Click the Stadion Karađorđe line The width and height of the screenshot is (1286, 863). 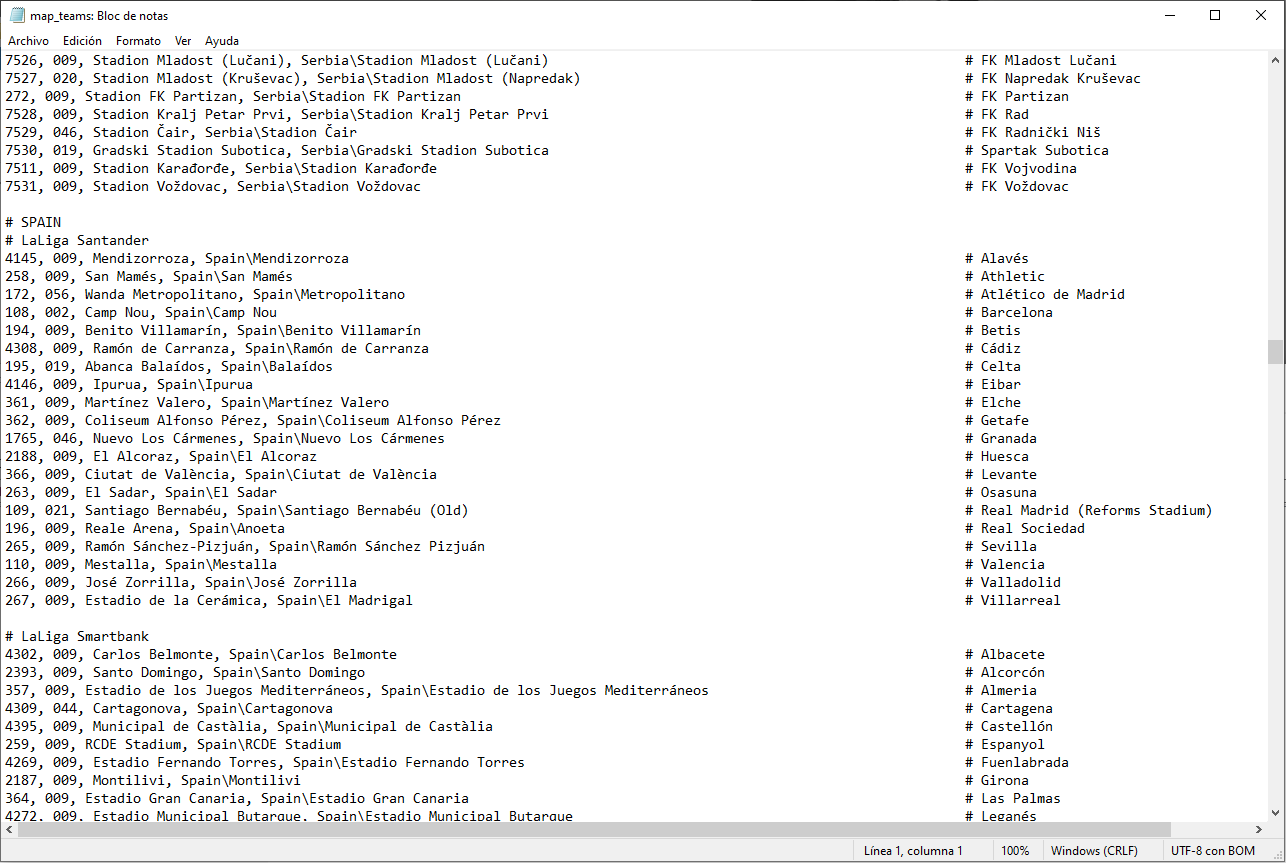[x=221, y=168]
